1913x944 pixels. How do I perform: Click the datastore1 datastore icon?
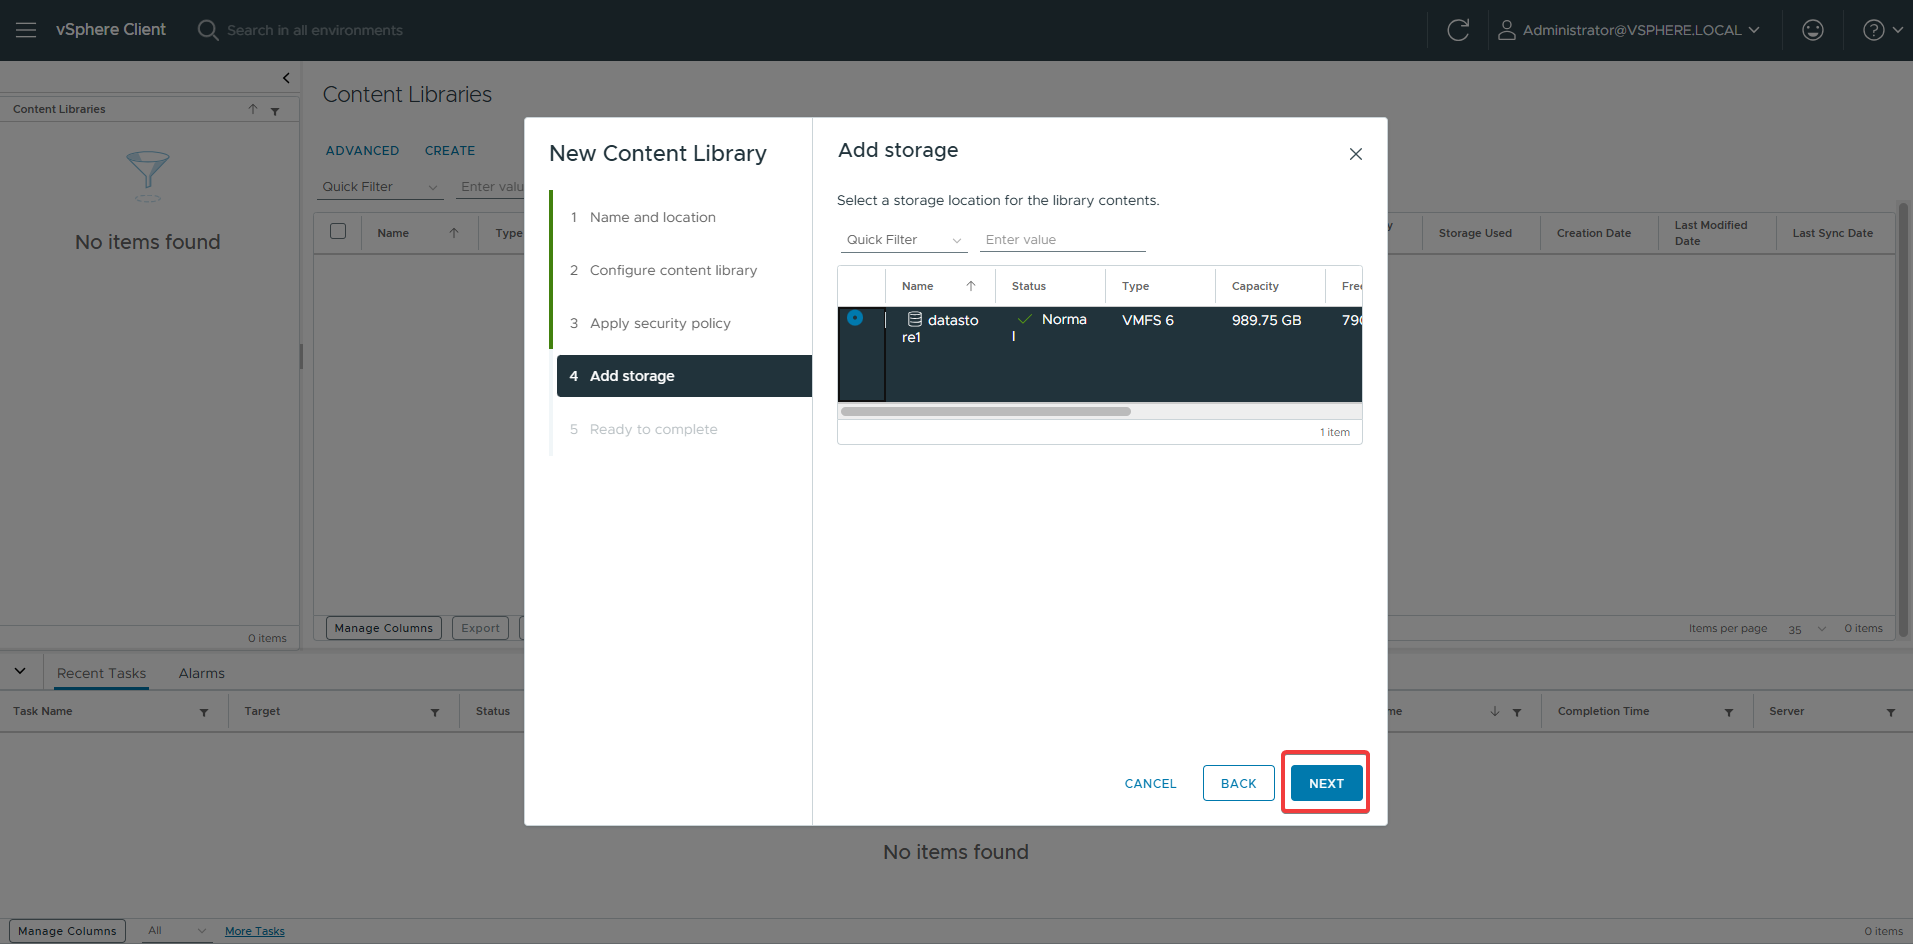pos(914,319)
